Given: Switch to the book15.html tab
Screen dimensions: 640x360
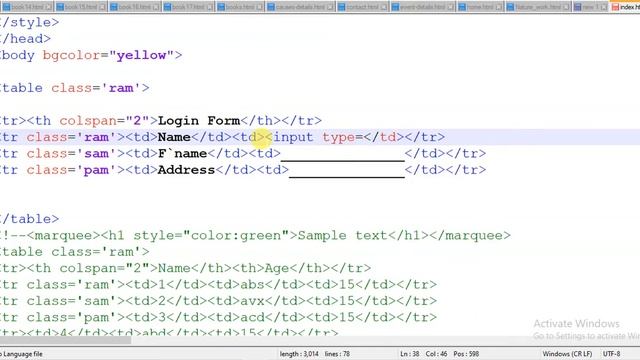Looking at the screenshot, I should tap(80, 7).
